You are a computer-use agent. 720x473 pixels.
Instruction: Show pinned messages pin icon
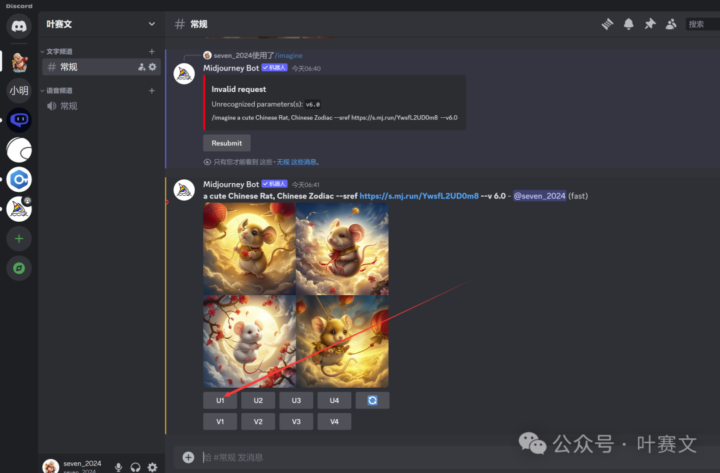coord(649,24)
